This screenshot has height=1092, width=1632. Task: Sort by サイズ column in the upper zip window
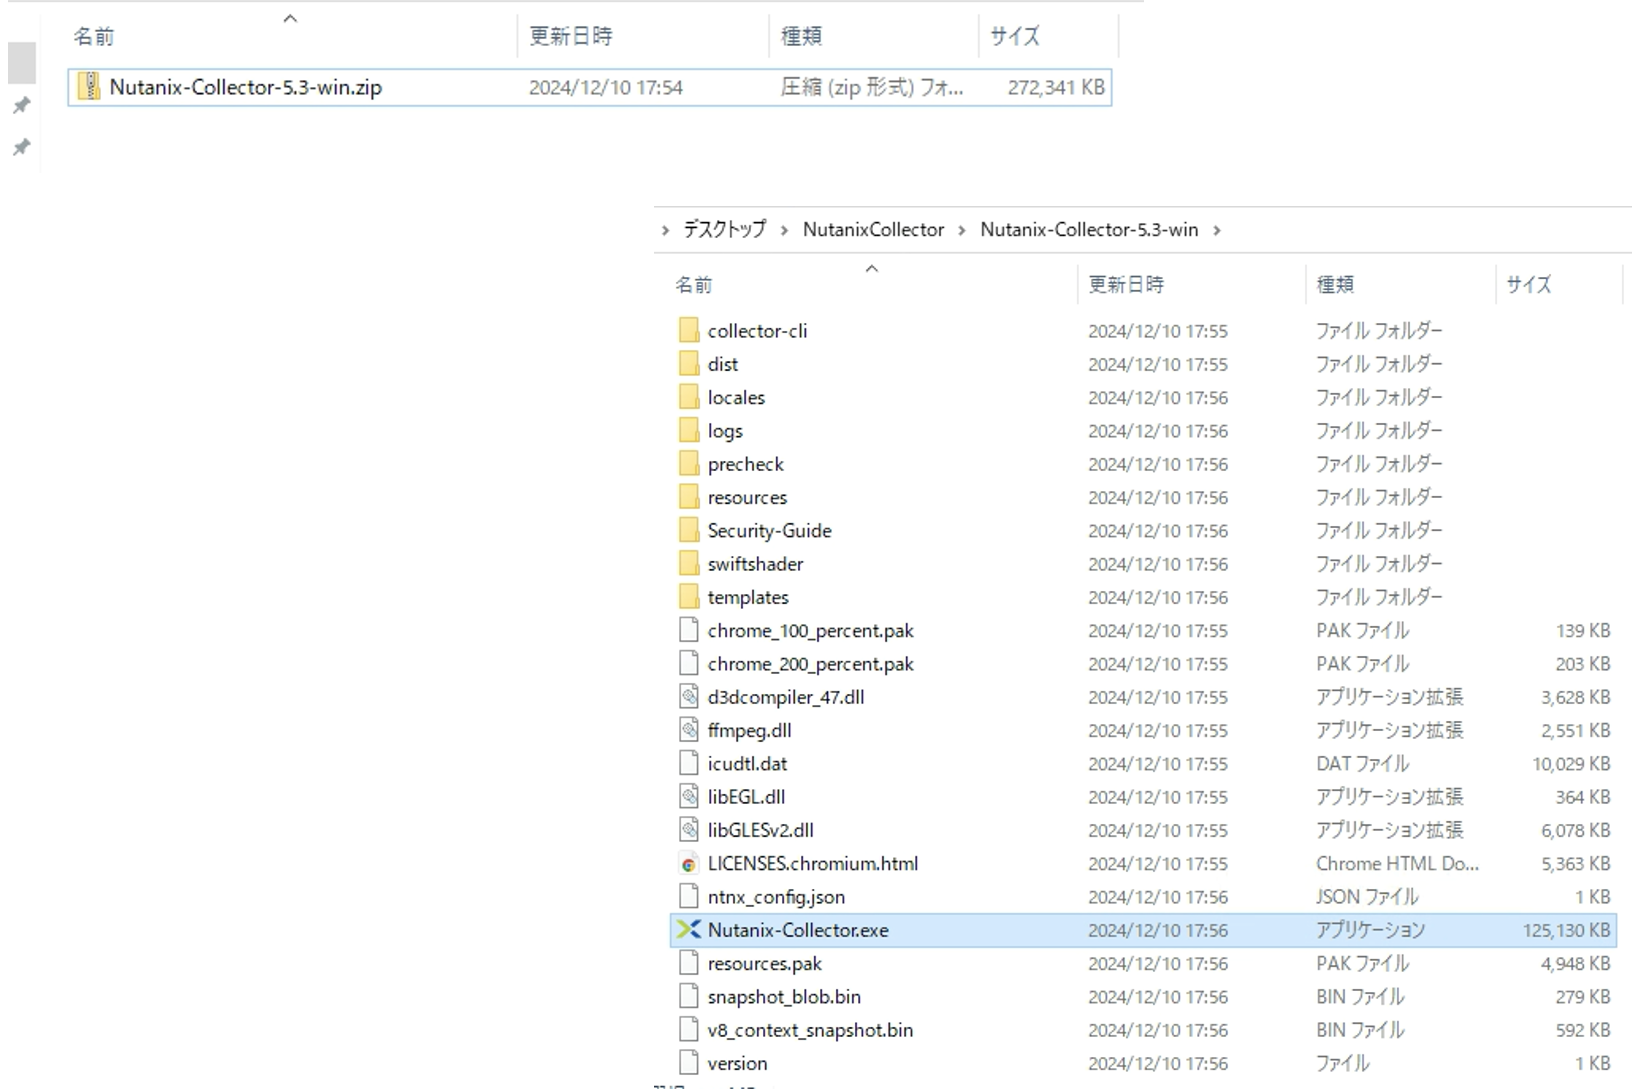click(1015, 36)
